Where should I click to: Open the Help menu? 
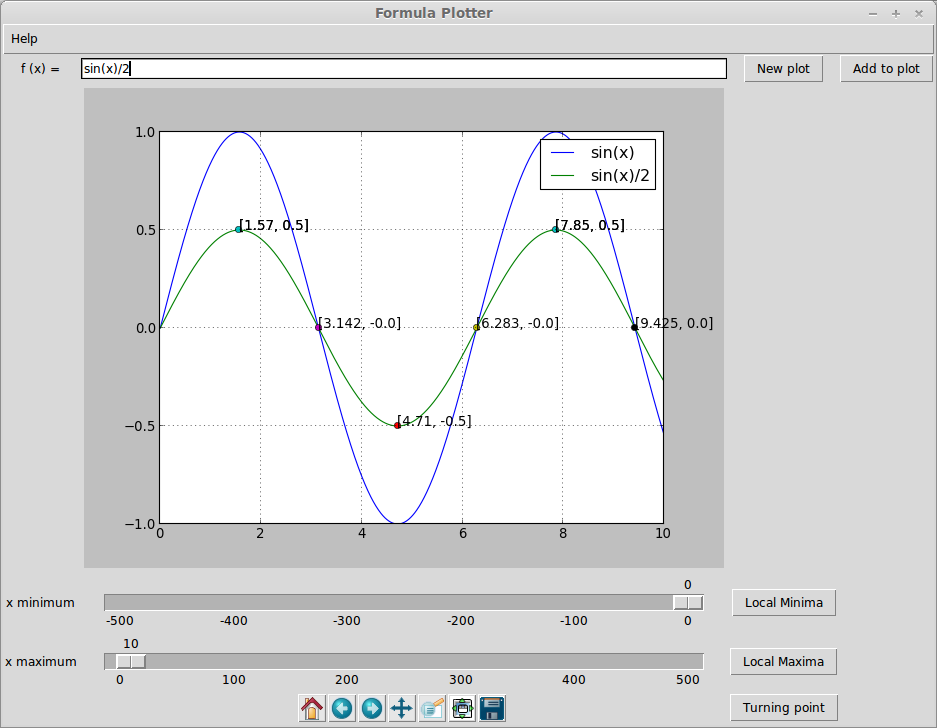pos(23,38)
